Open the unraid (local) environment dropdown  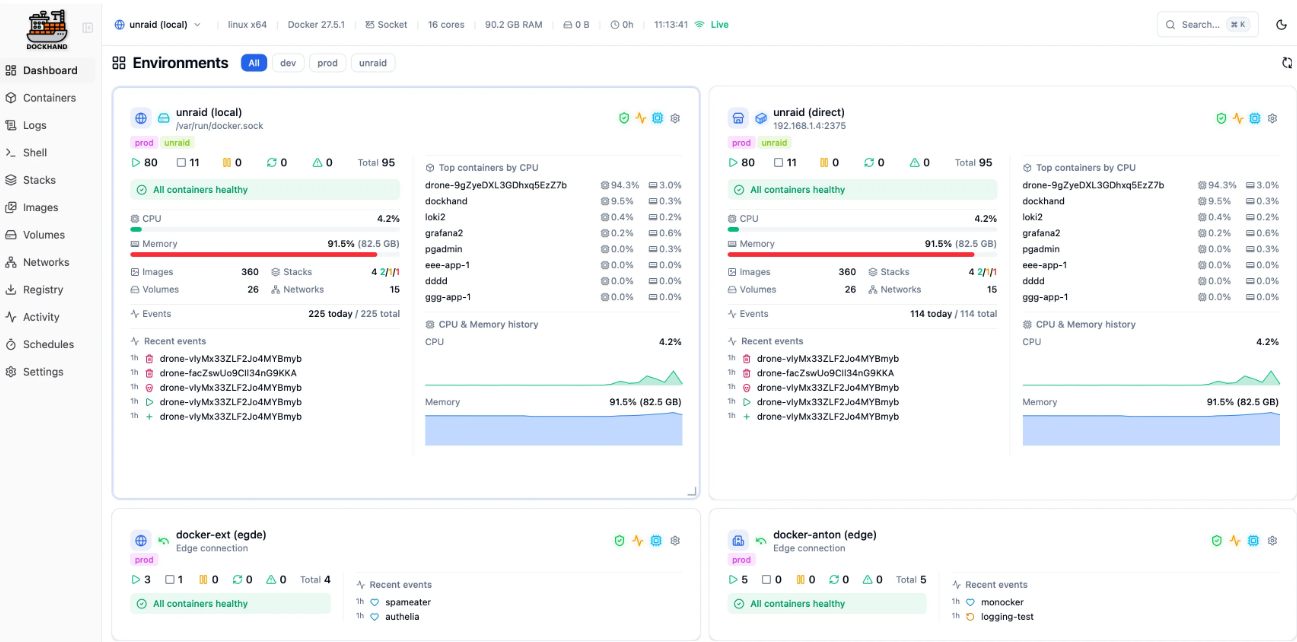(x=158, y=25)
